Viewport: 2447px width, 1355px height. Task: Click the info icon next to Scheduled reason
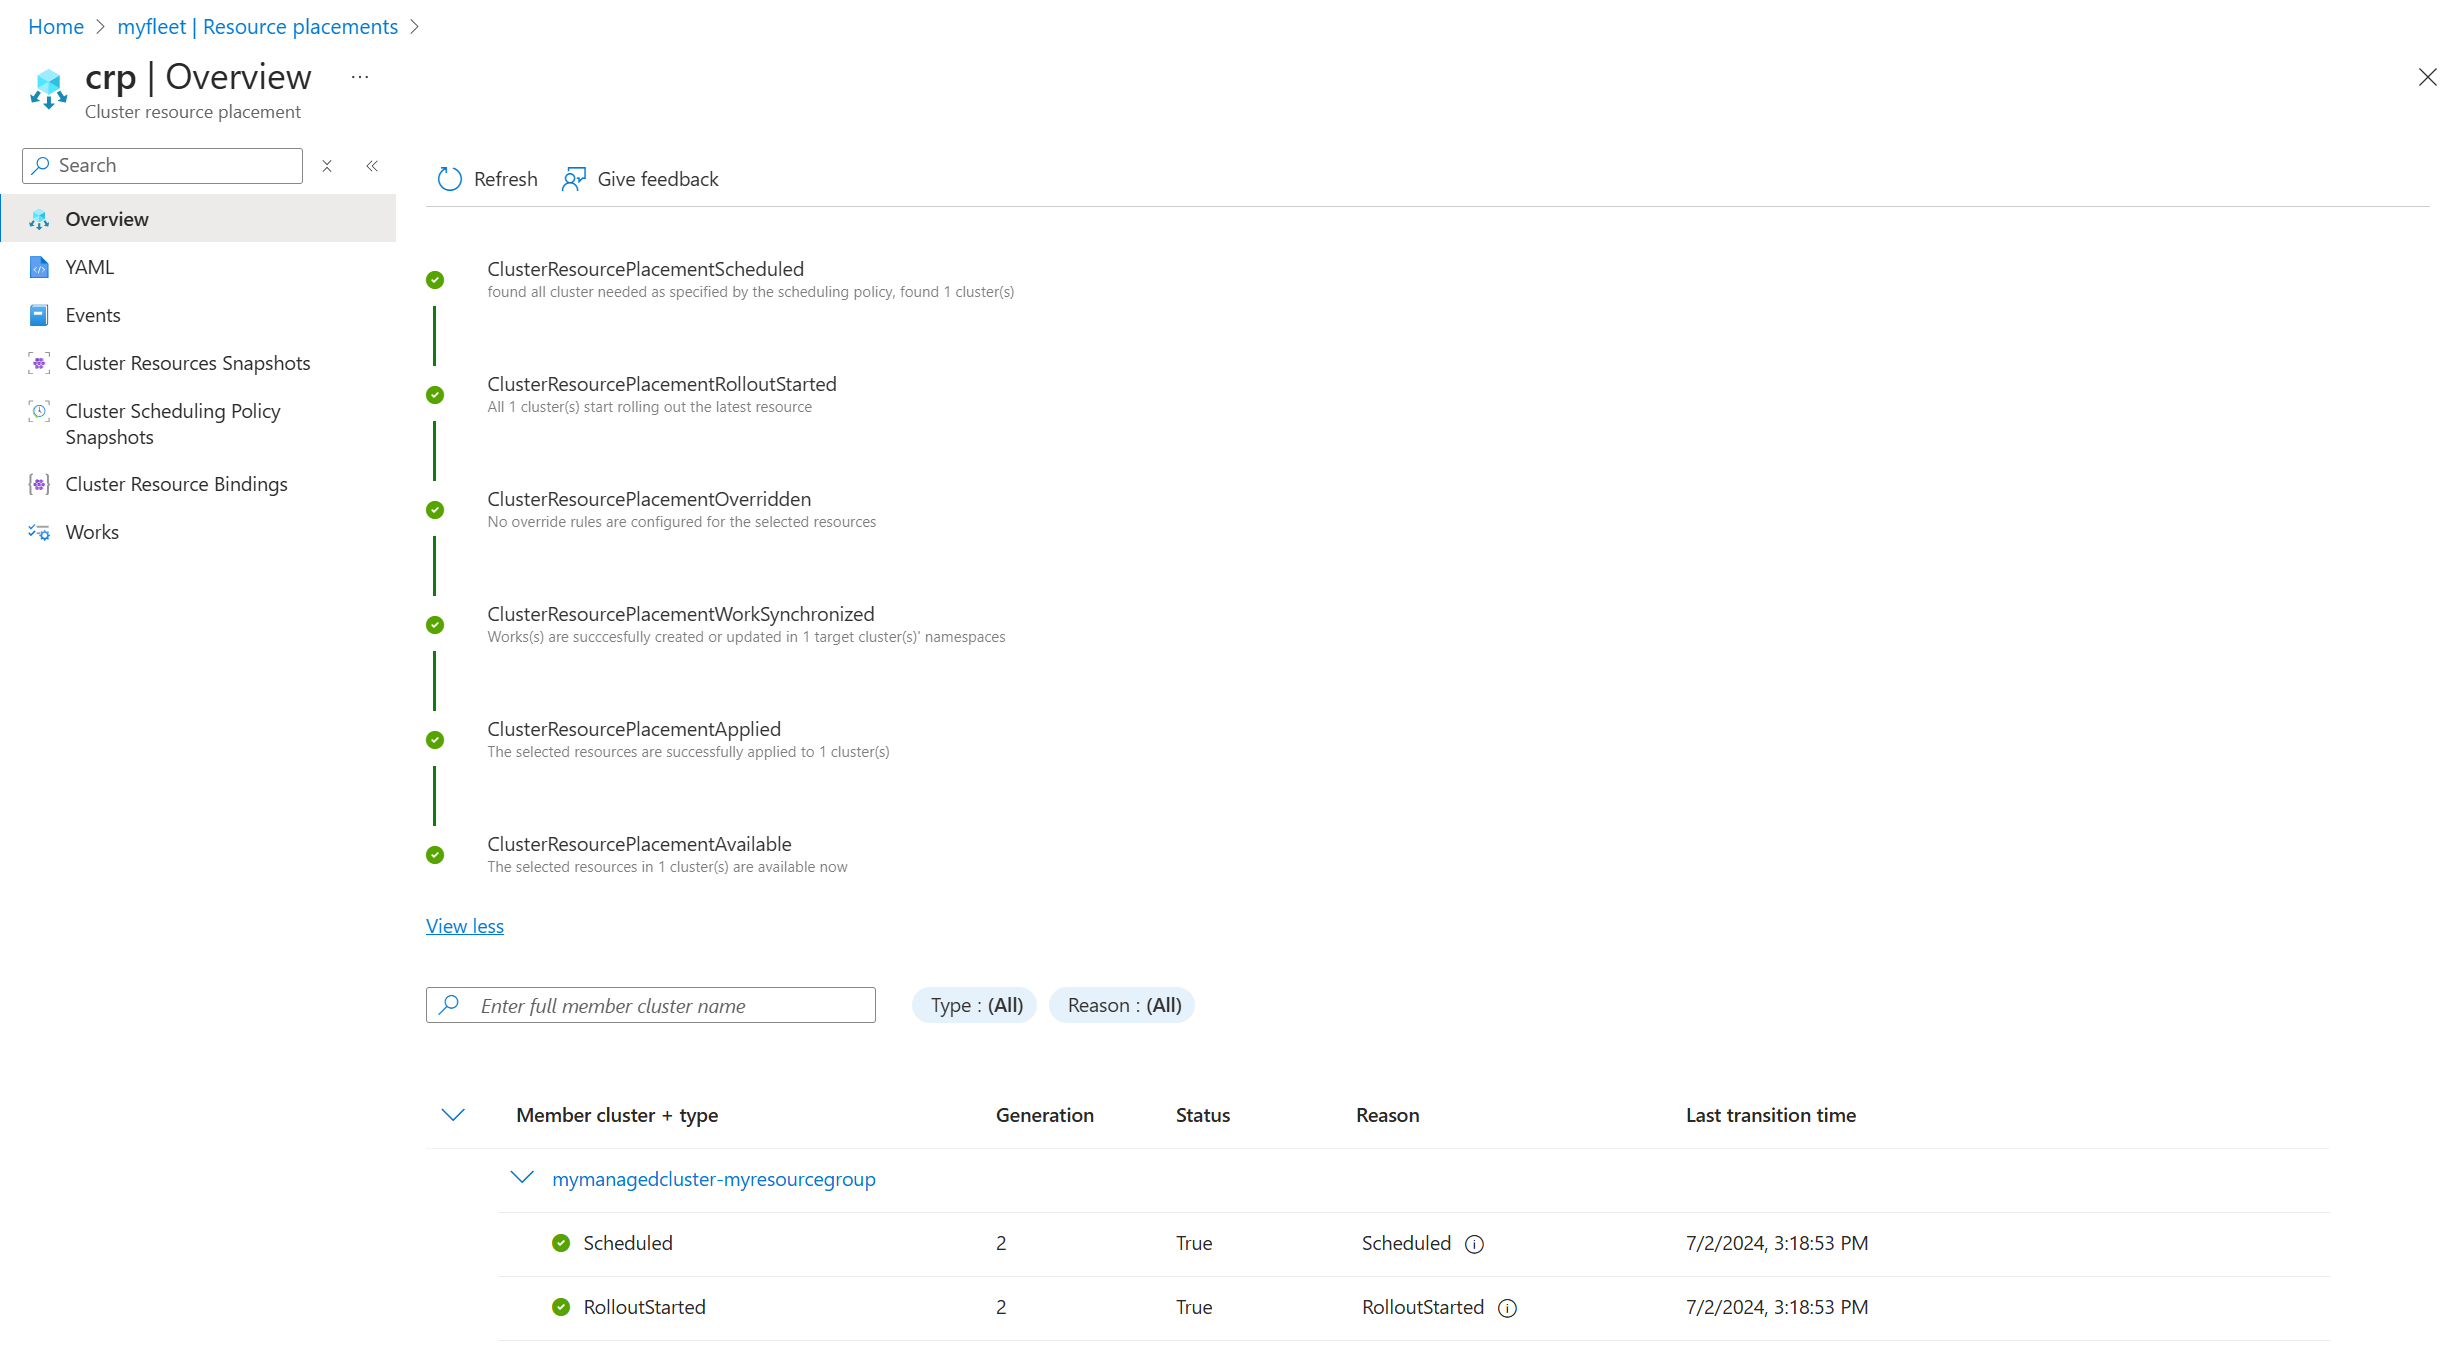[1474, 1244]
